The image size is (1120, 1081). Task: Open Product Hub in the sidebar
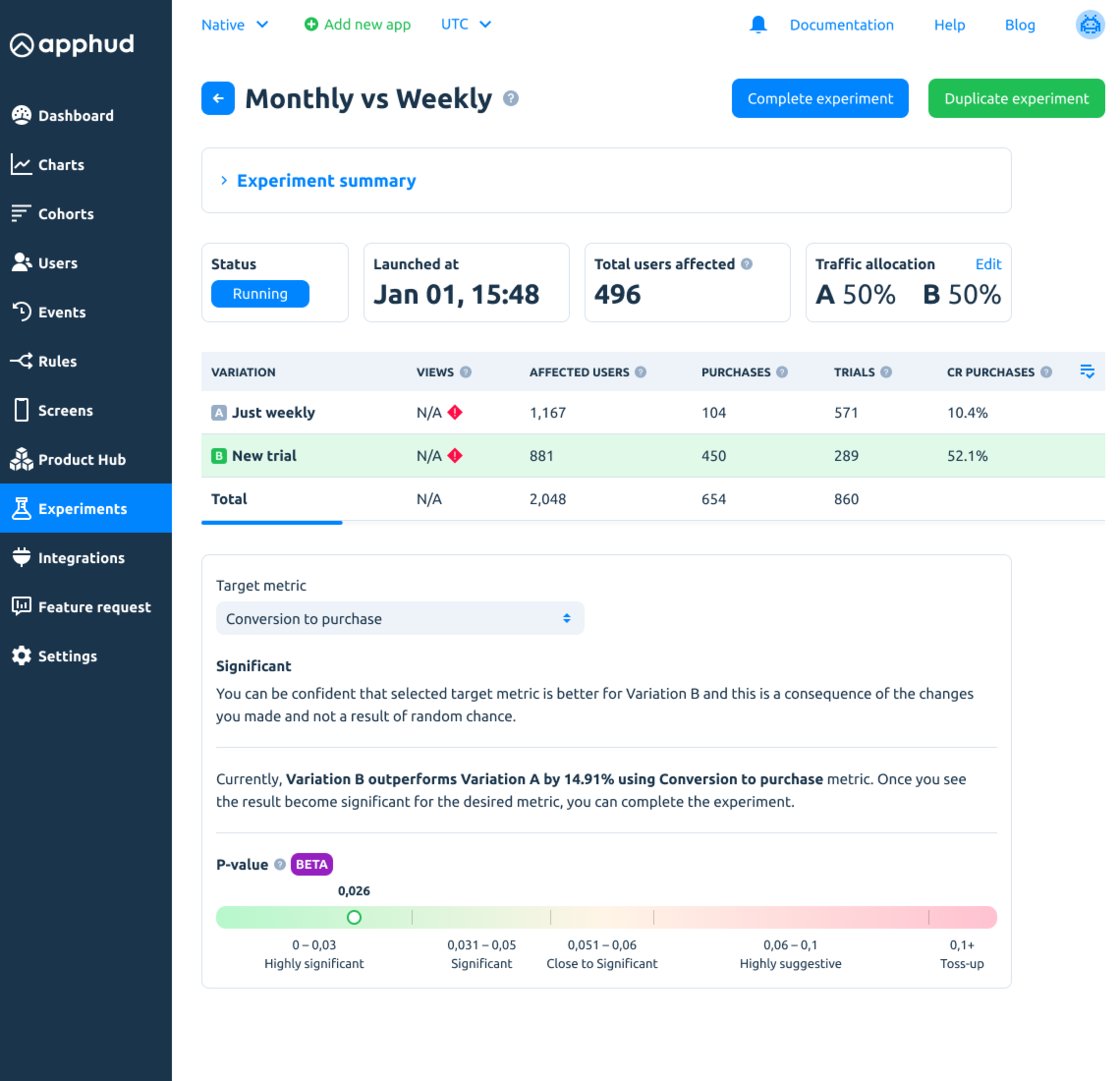[86, 459]
